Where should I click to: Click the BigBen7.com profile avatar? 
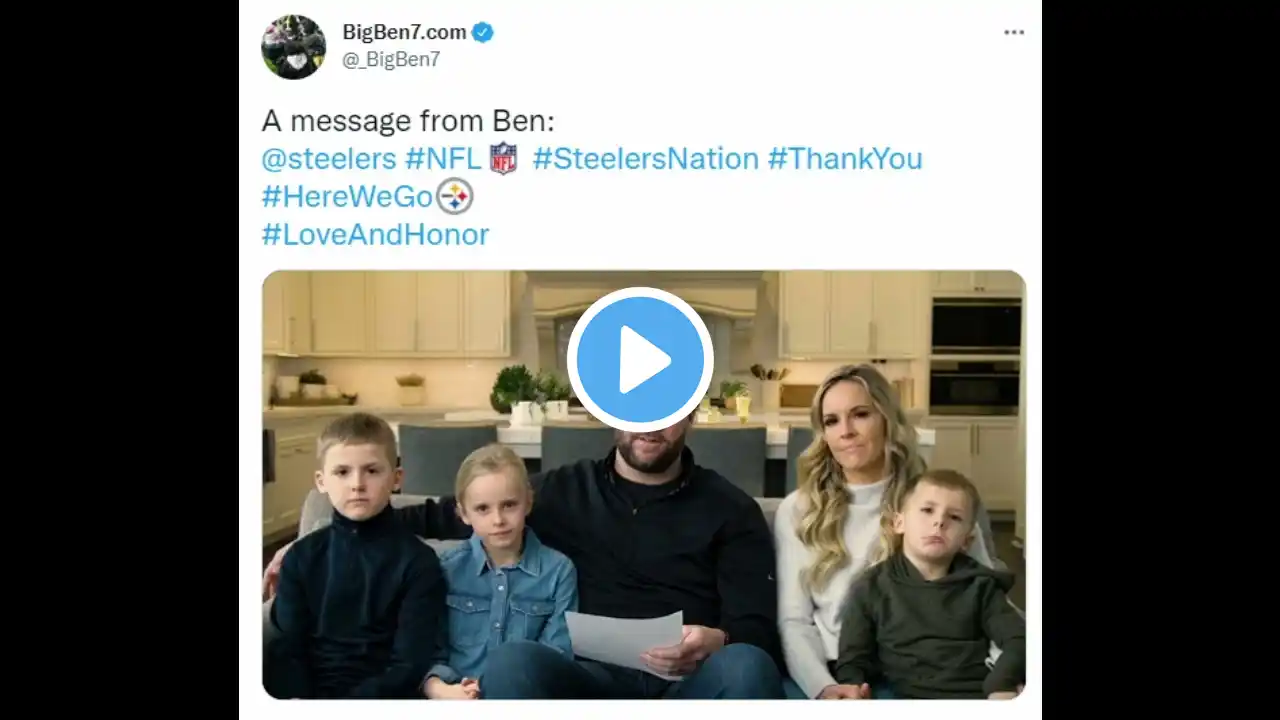pyautogui.click(x=293, y=46)
